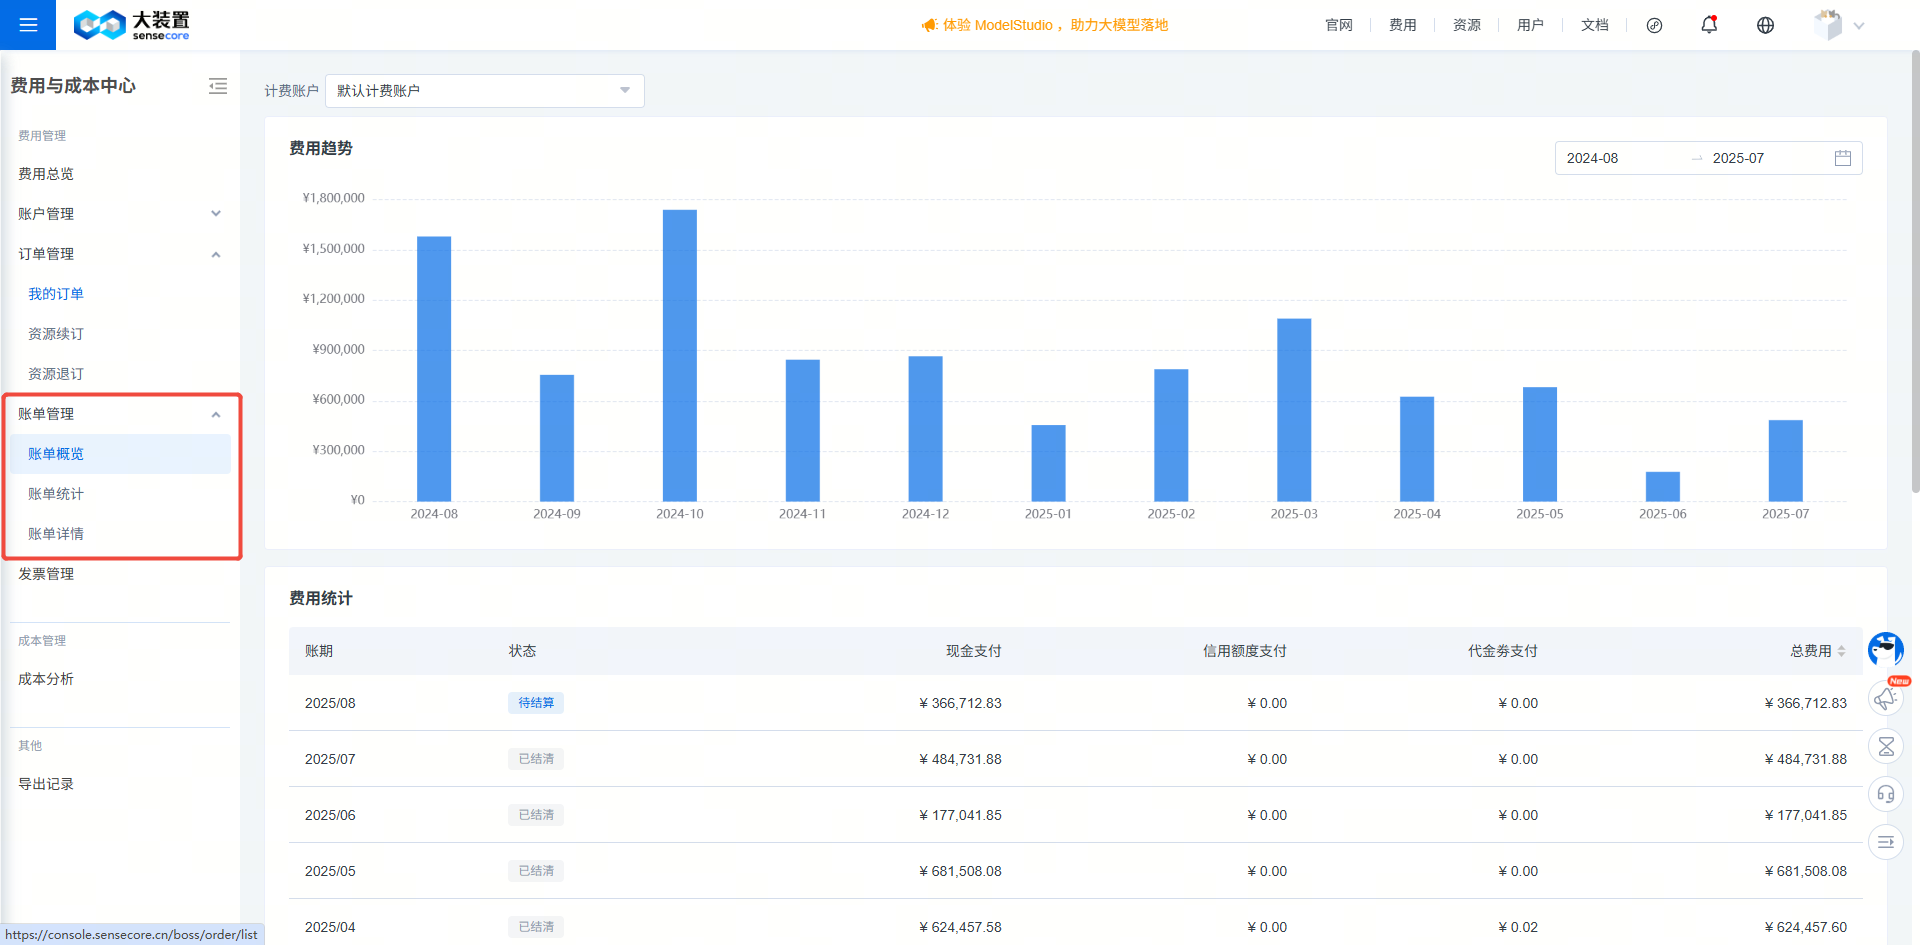Collapse the sidebar using the fold icon
The height and width of the screenshot is (945, 1920).
pos(218,86)
